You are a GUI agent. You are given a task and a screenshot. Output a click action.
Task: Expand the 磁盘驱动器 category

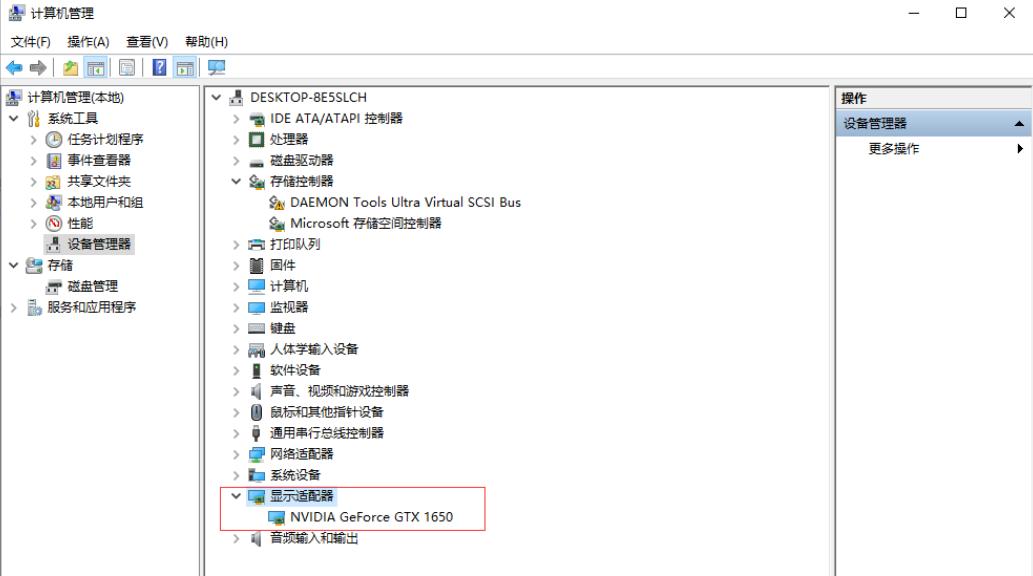pos(236,160)
